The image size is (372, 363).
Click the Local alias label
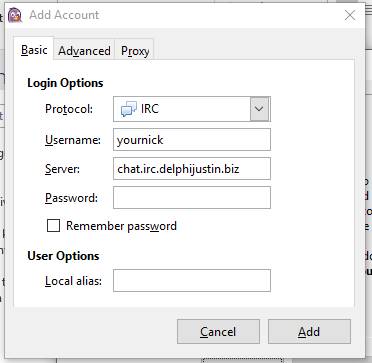(x=73, y=281)
